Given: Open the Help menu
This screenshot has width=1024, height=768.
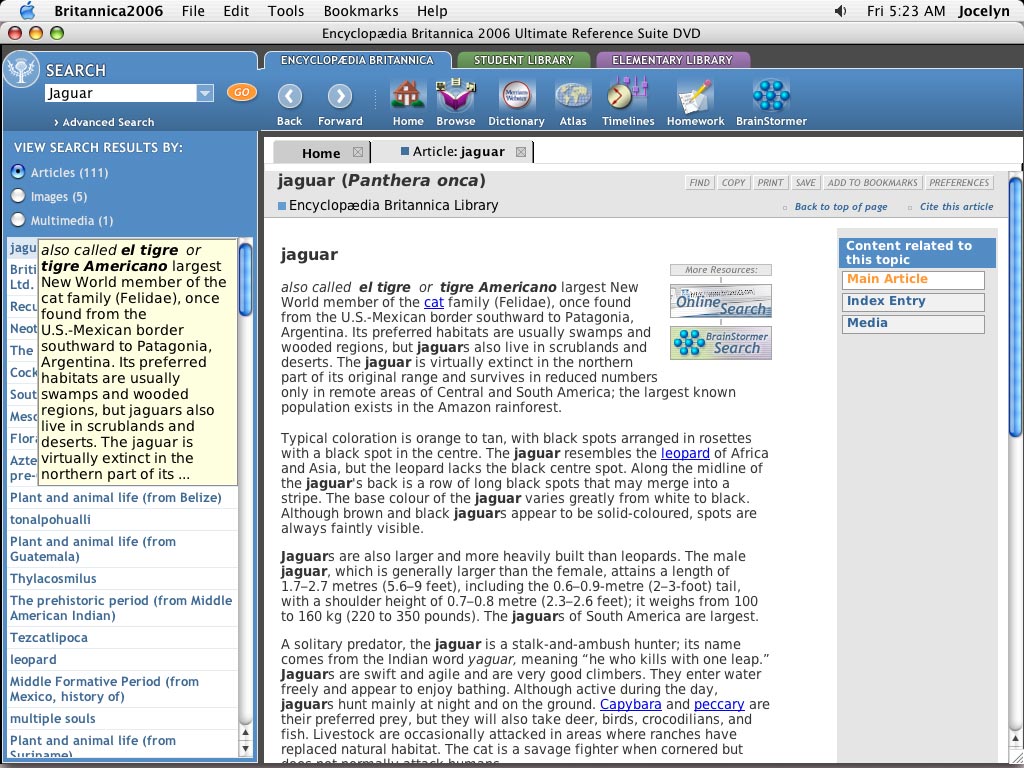Looking at the screenshot, I should coord(432,11).
